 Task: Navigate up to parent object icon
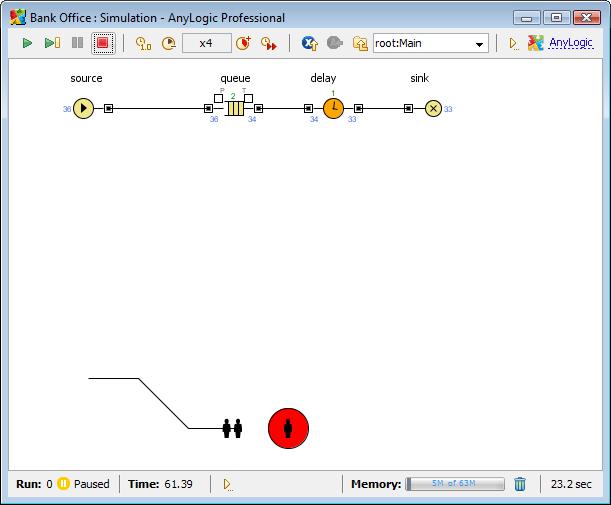pos(360,43)
